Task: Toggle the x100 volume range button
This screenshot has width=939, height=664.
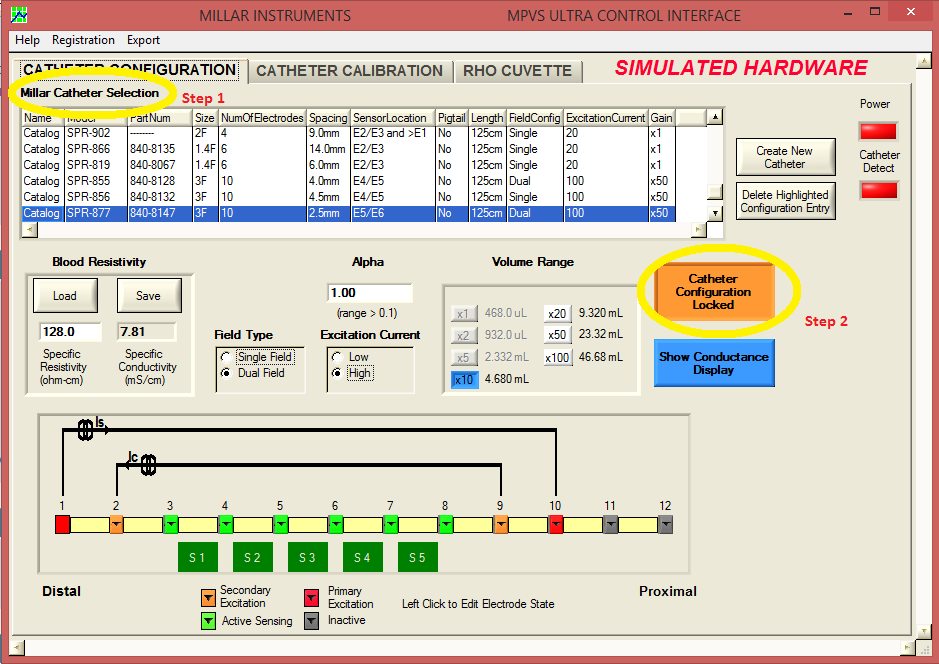Action: (x=558, y=357)
